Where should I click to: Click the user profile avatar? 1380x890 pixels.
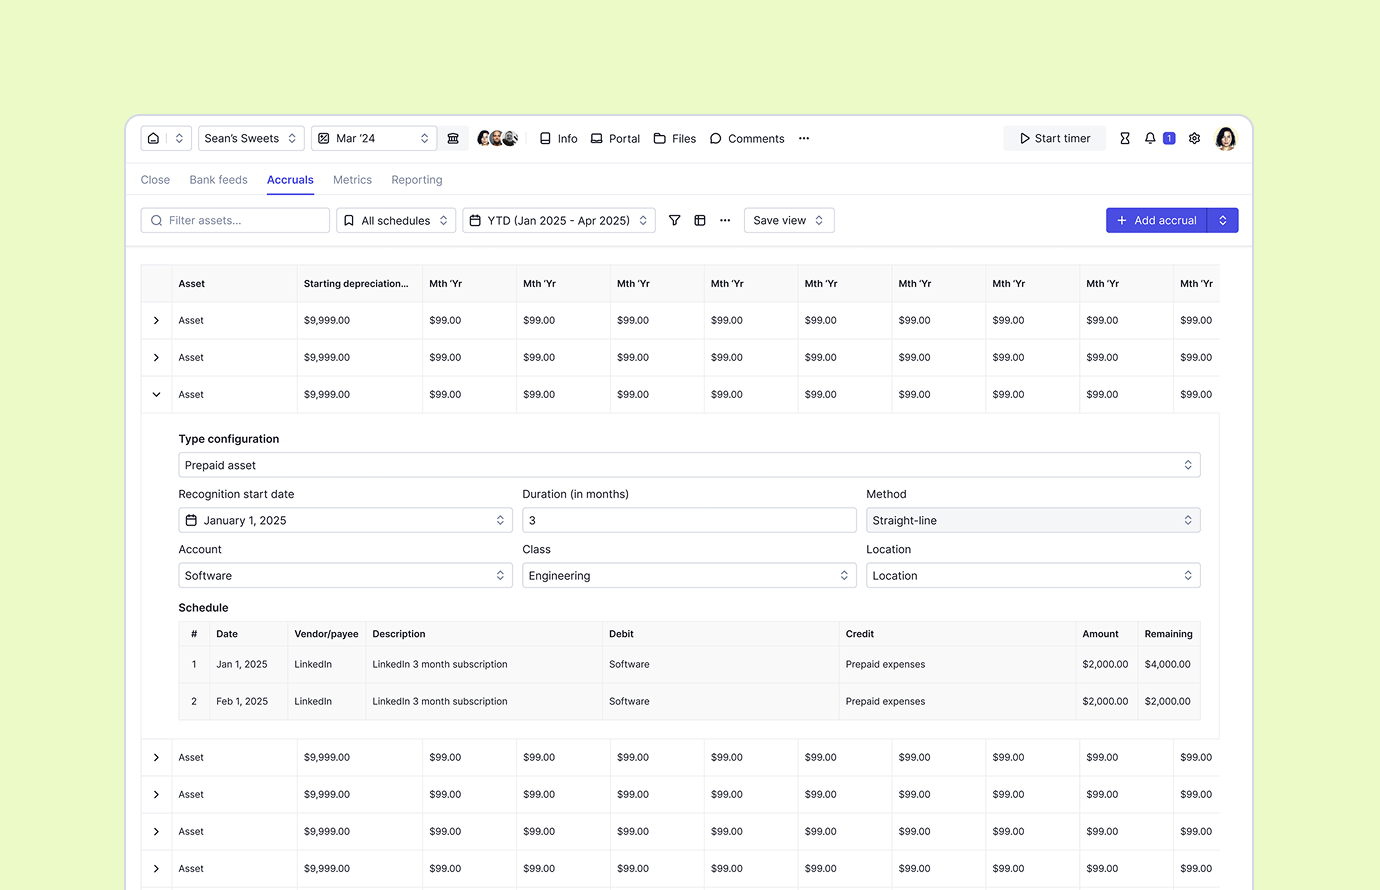tap(1225, 138)
